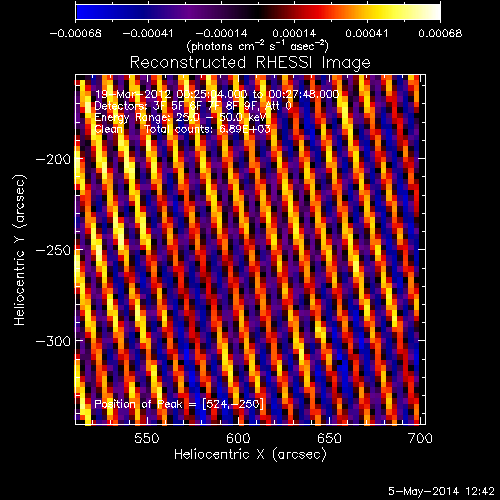Click the "Position of Peak = [524,-250]" annotation
This screenshot has width=500, height=500.
click(179, 404)
